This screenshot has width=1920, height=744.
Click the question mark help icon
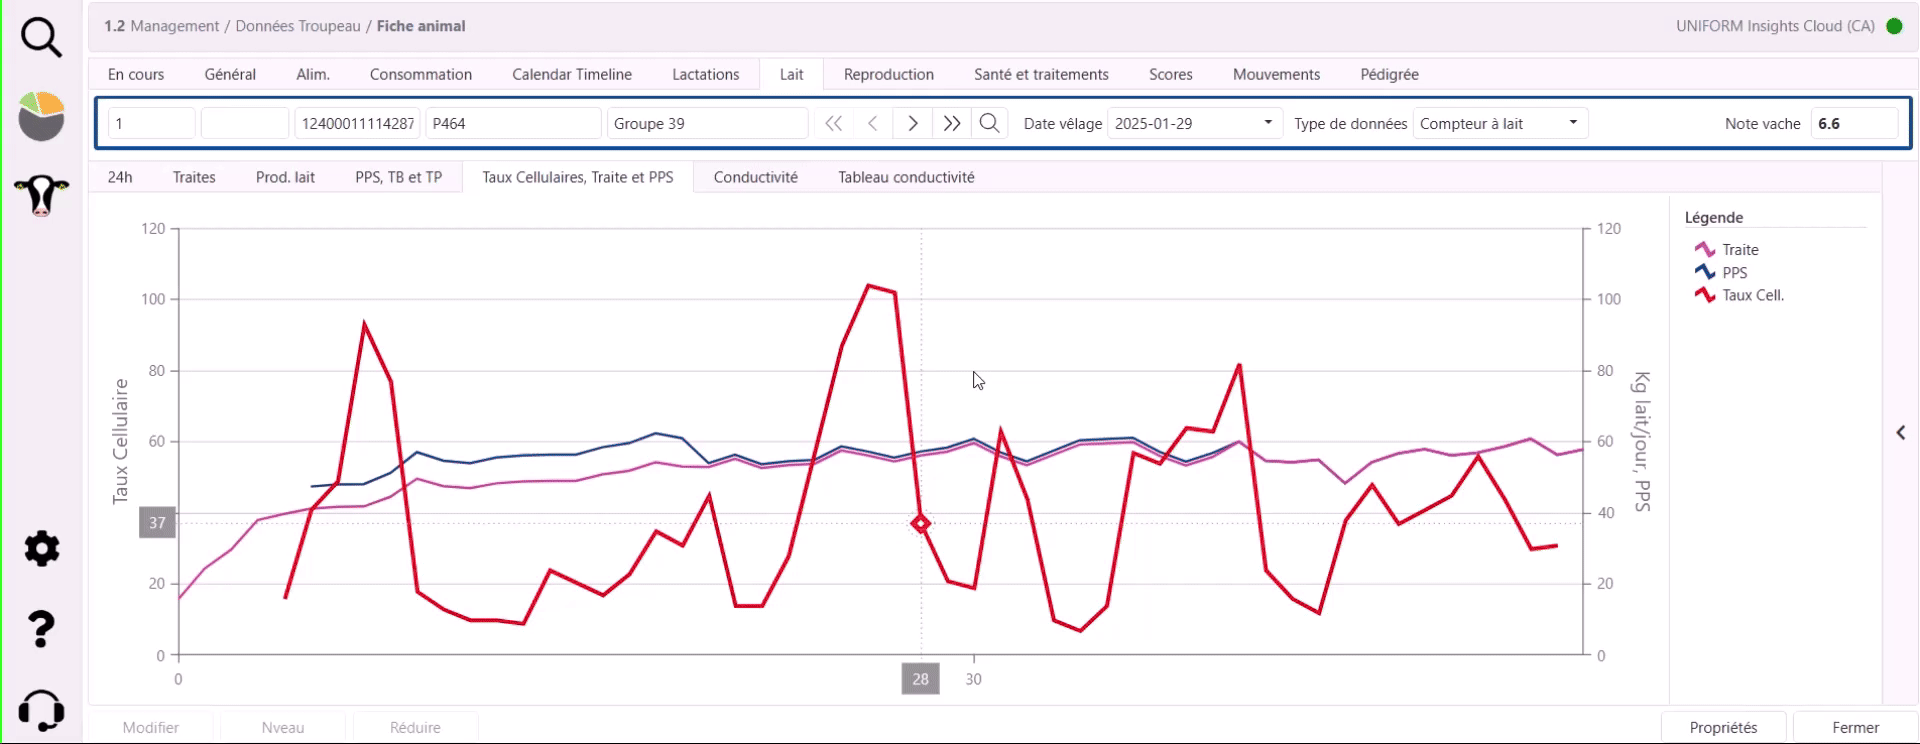tap(41, 629)
